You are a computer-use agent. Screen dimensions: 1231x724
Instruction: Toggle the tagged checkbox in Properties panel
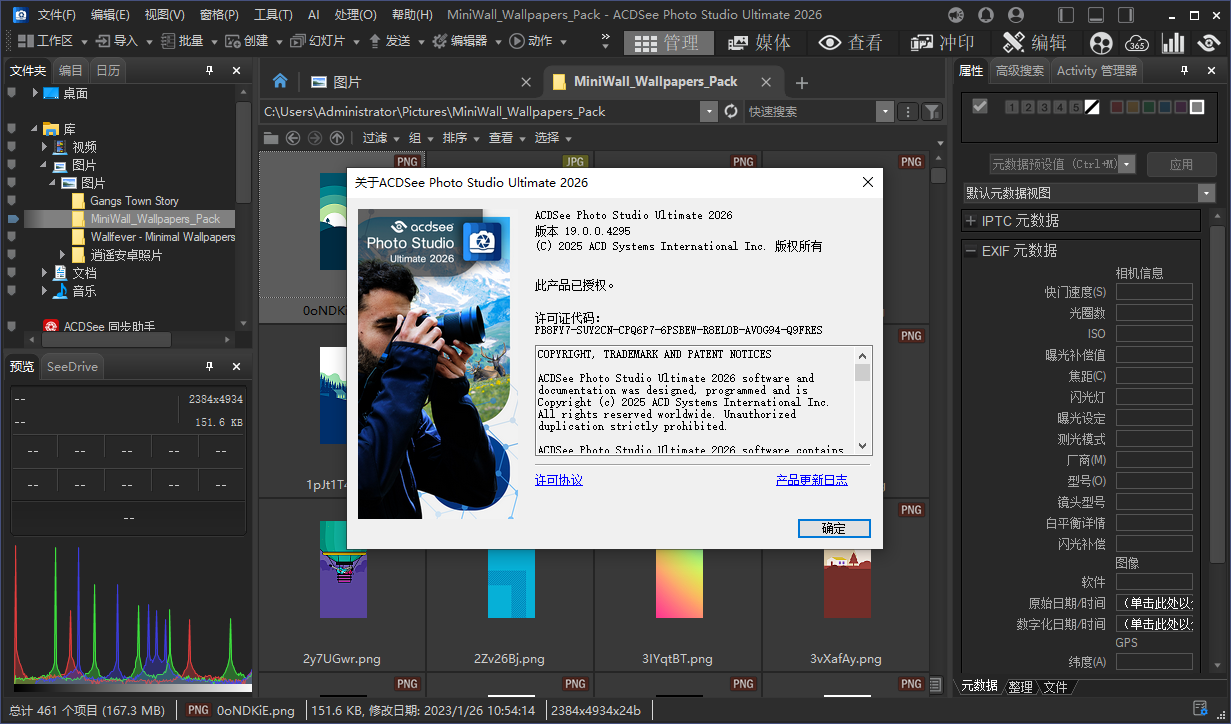pos(980,107)
